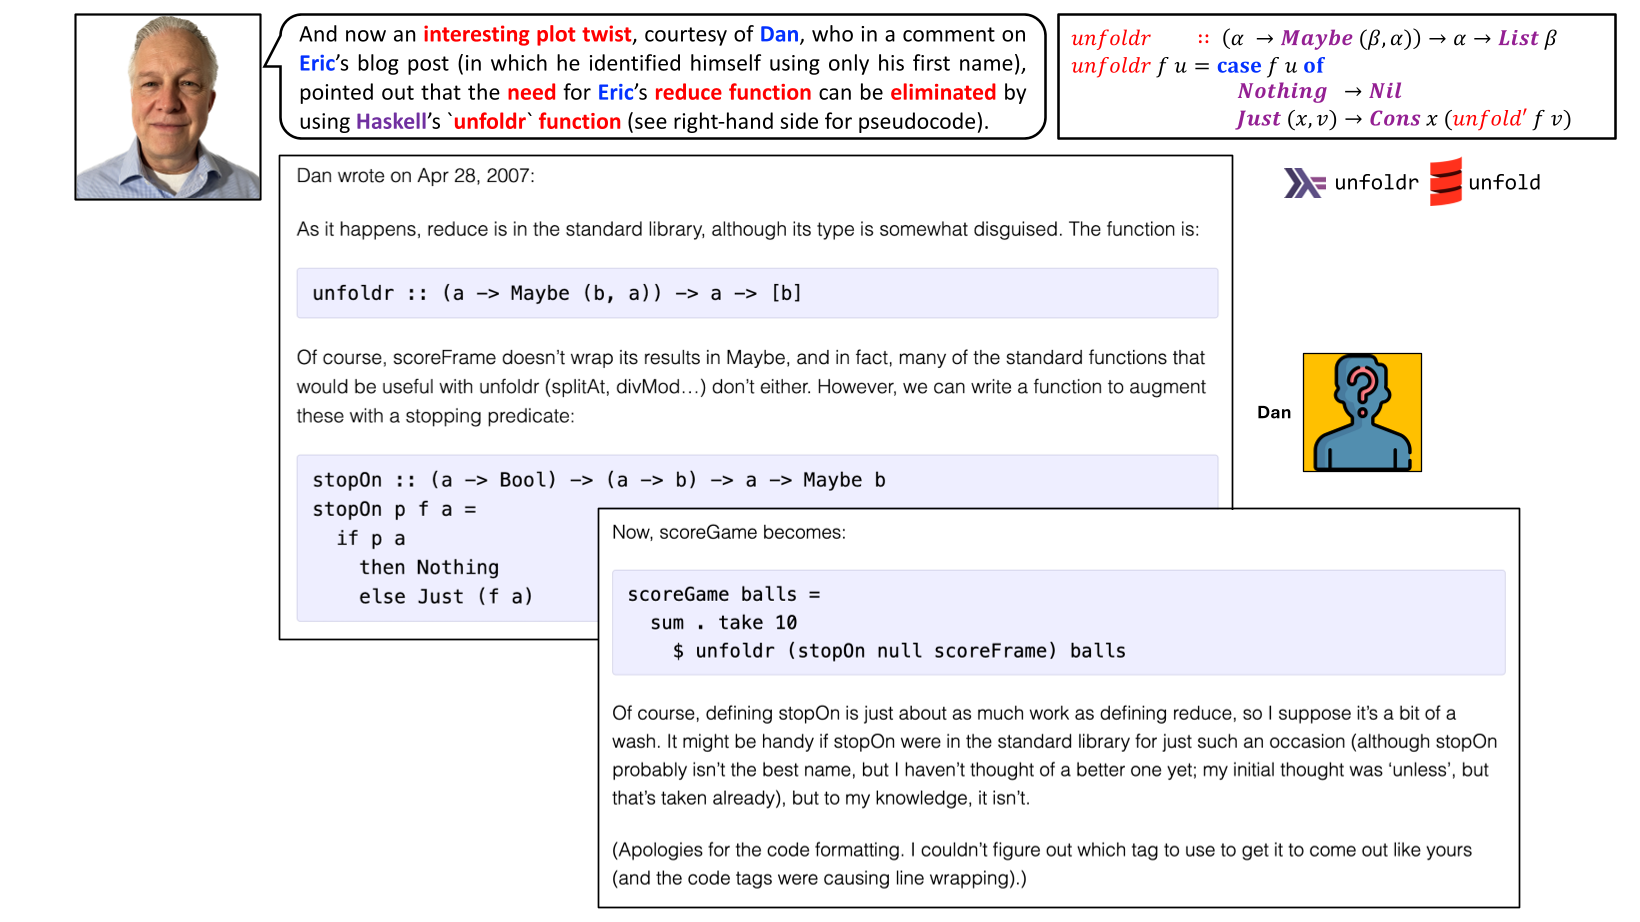Click the "unfoldr" label next to Haskell logo
1640x922 pixels.
[x=1376, y=183]
